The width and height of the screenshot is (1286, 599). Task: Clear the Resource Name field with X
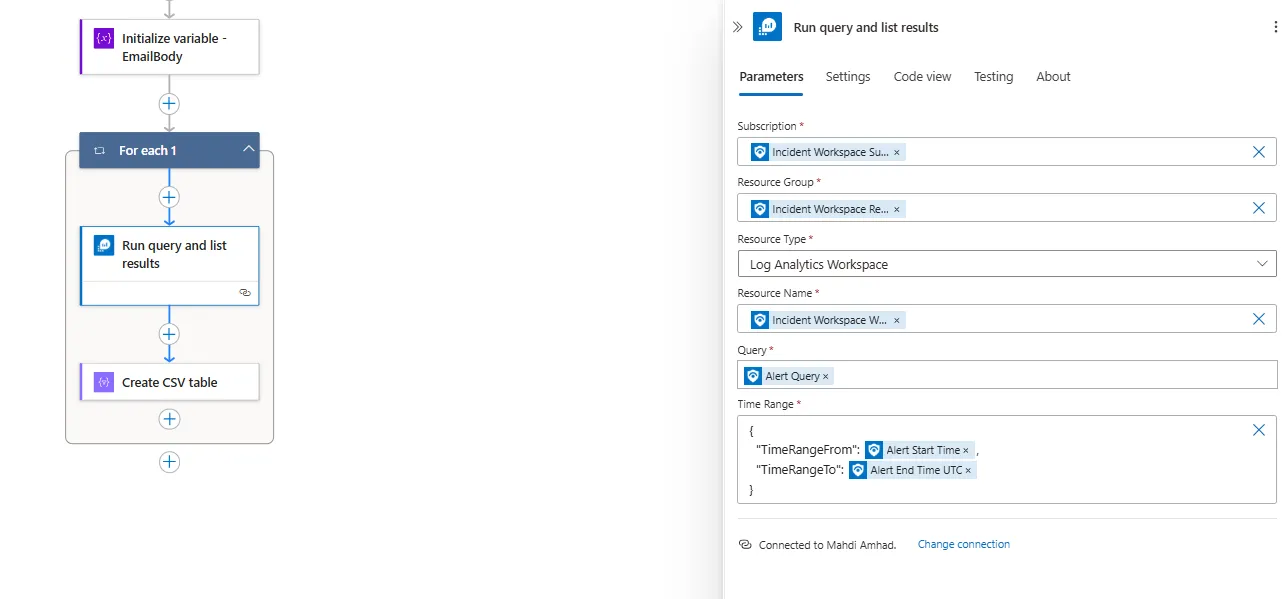point(1259,319)
